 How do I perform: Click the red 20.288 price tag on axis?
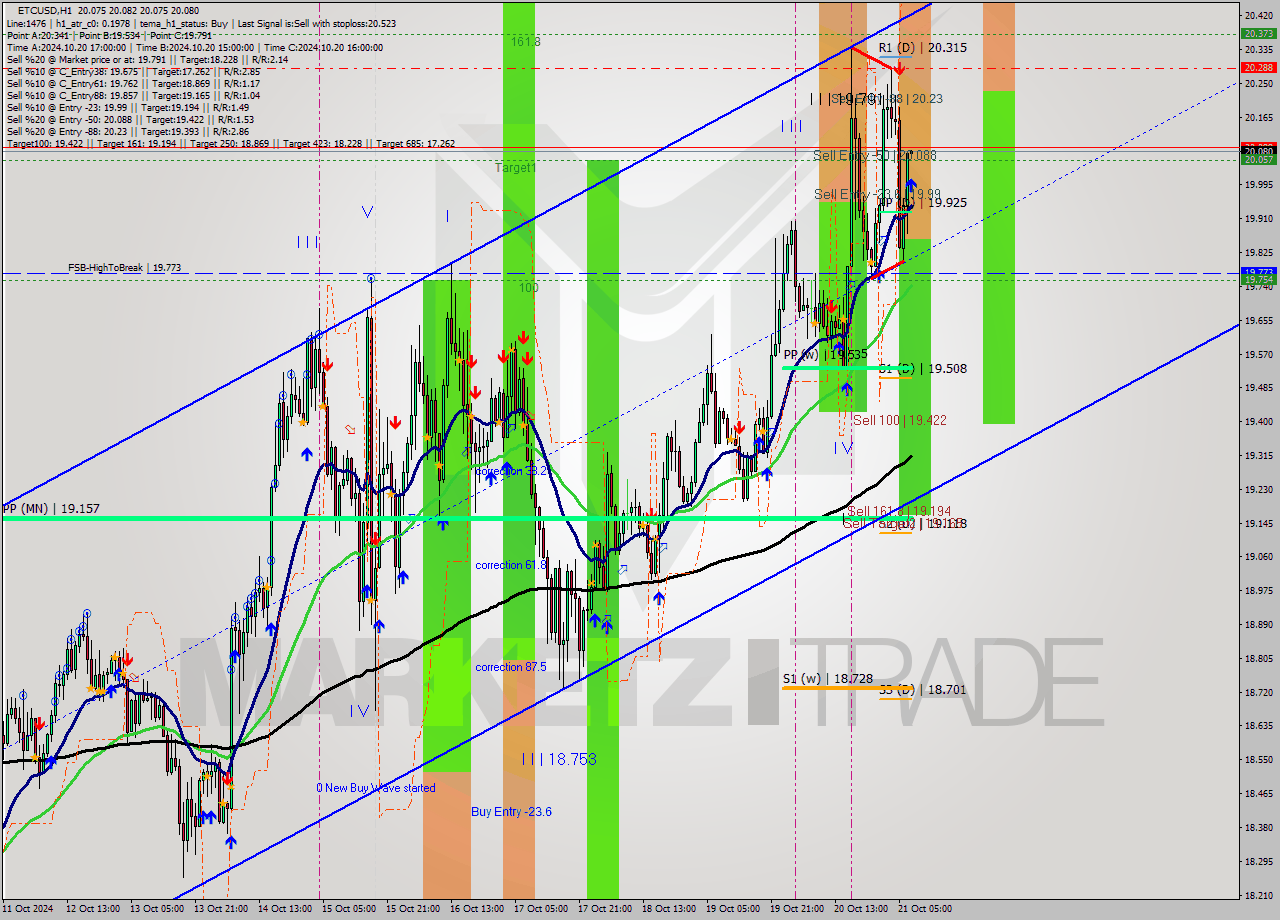[1258, 68]
